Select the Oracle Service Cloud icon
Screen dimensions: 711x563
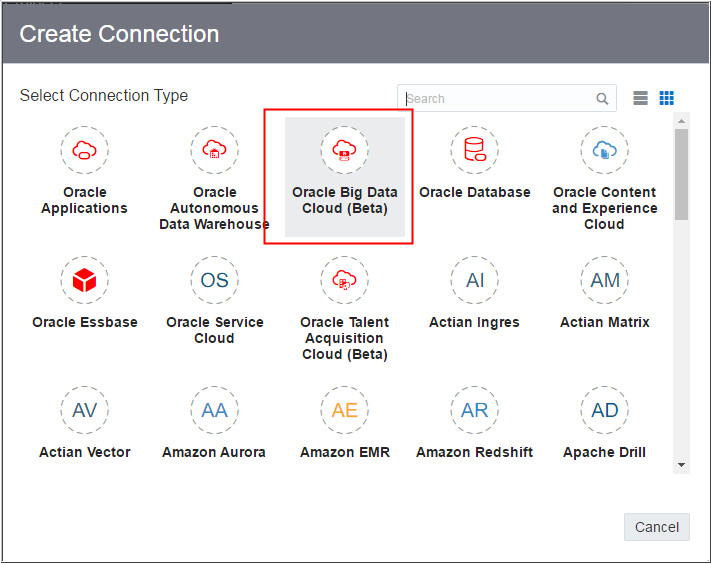[214, 281]
